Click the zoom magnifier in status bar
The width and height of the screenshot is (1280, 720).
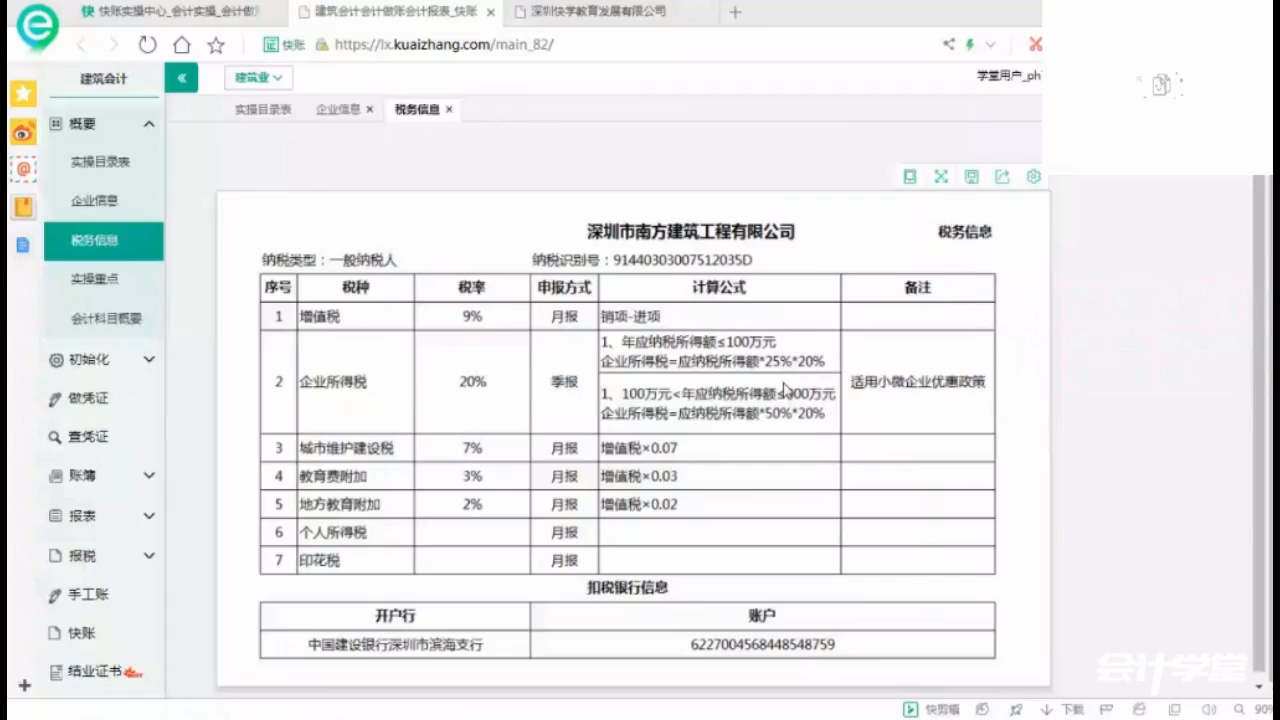pyautogui.click(x=1240, y=709)
